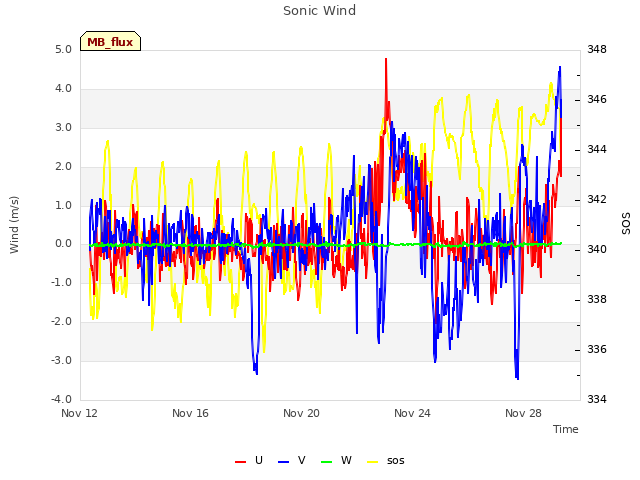Click the MB_flux annotation label

[x=110, y=42]
